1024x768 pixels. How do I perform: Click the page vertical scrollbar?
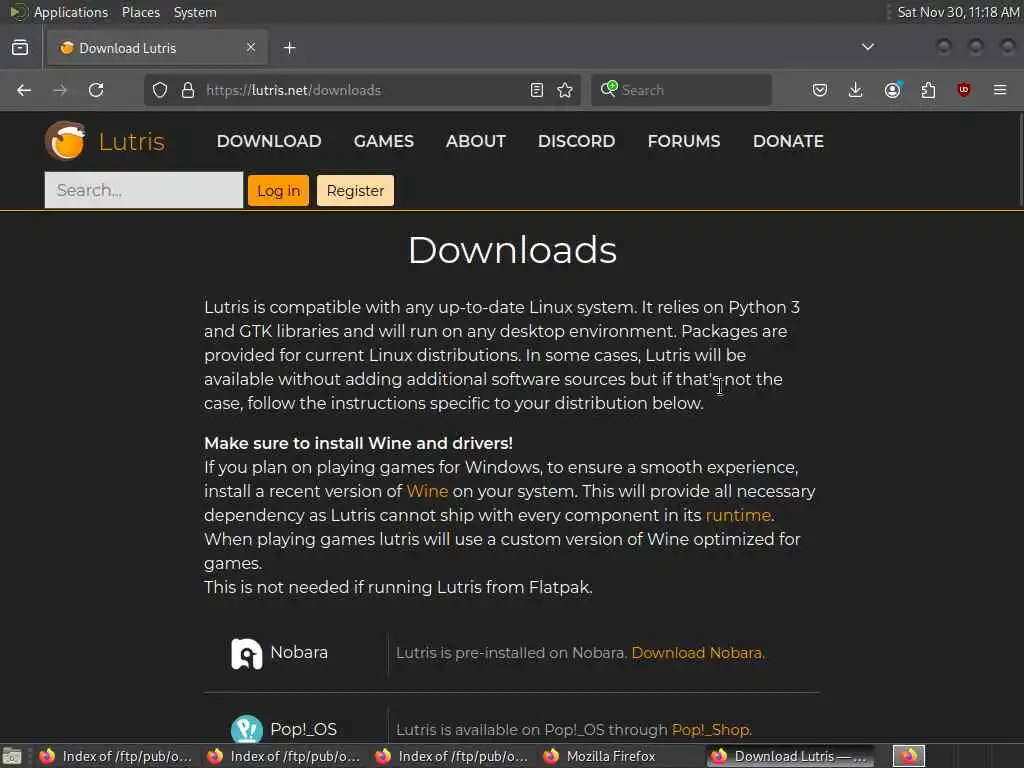coord(1019,159)
